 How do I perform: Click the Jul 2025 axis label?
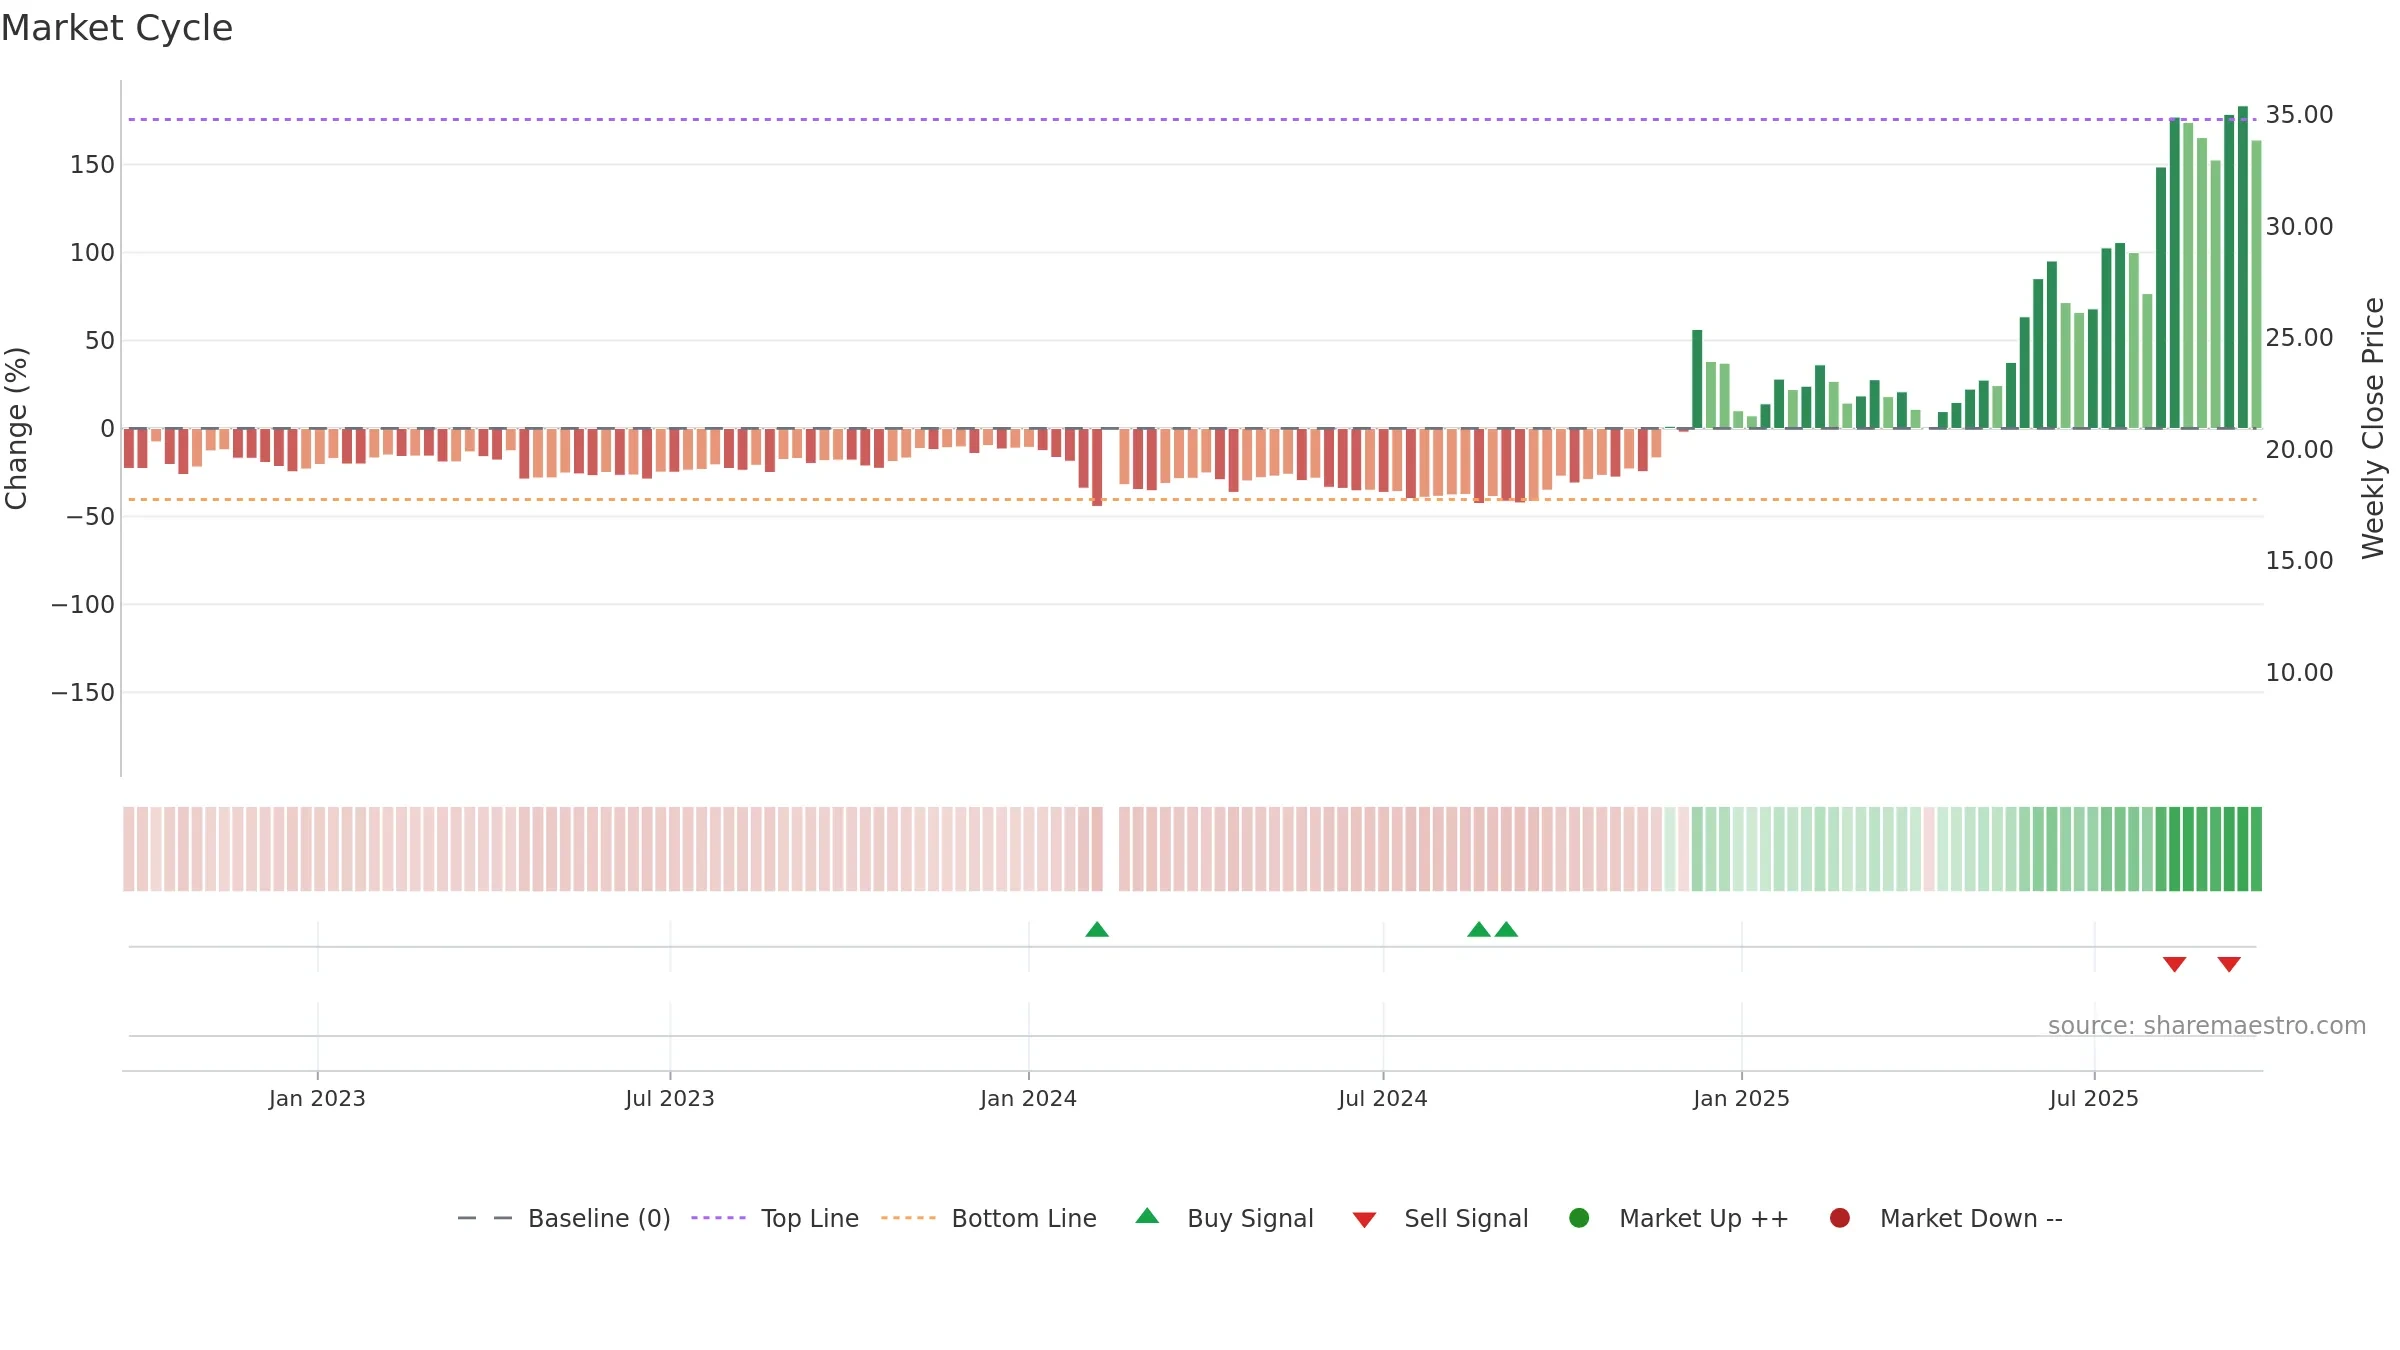(x=2094, y=1098)
